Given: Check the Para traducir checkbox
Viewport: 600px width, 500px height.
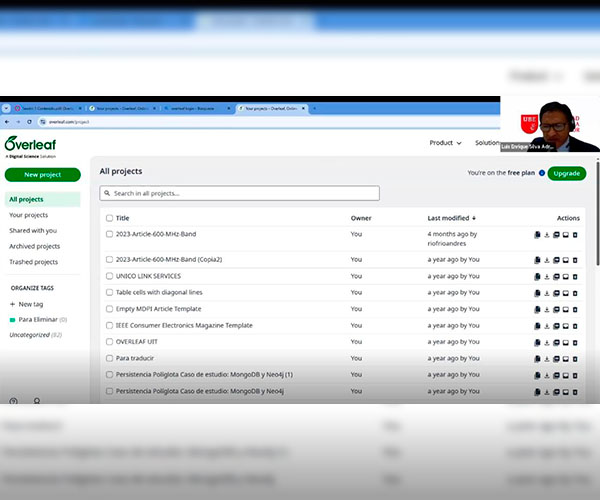Looking at the screenshot, I should coord(109,358).
